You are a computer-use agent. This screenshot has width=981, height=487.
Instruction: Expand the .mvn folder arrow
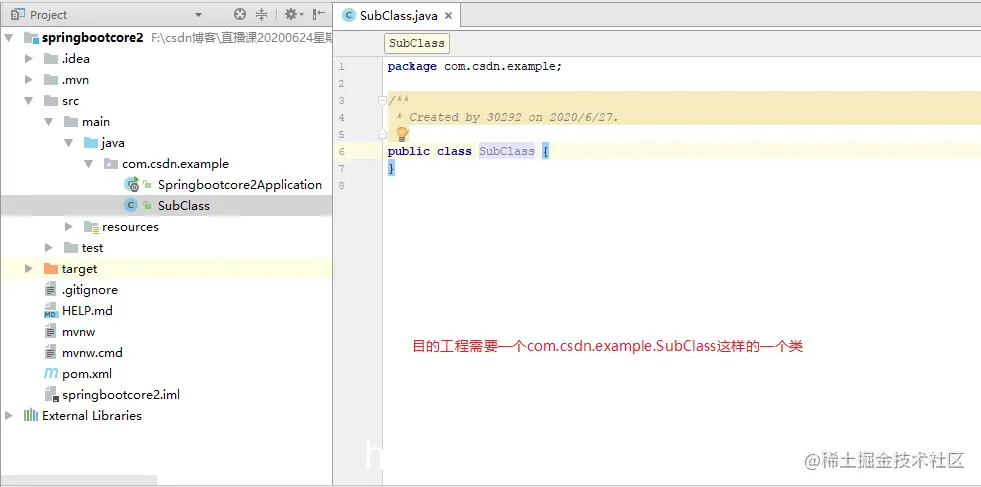coord(28,79)
